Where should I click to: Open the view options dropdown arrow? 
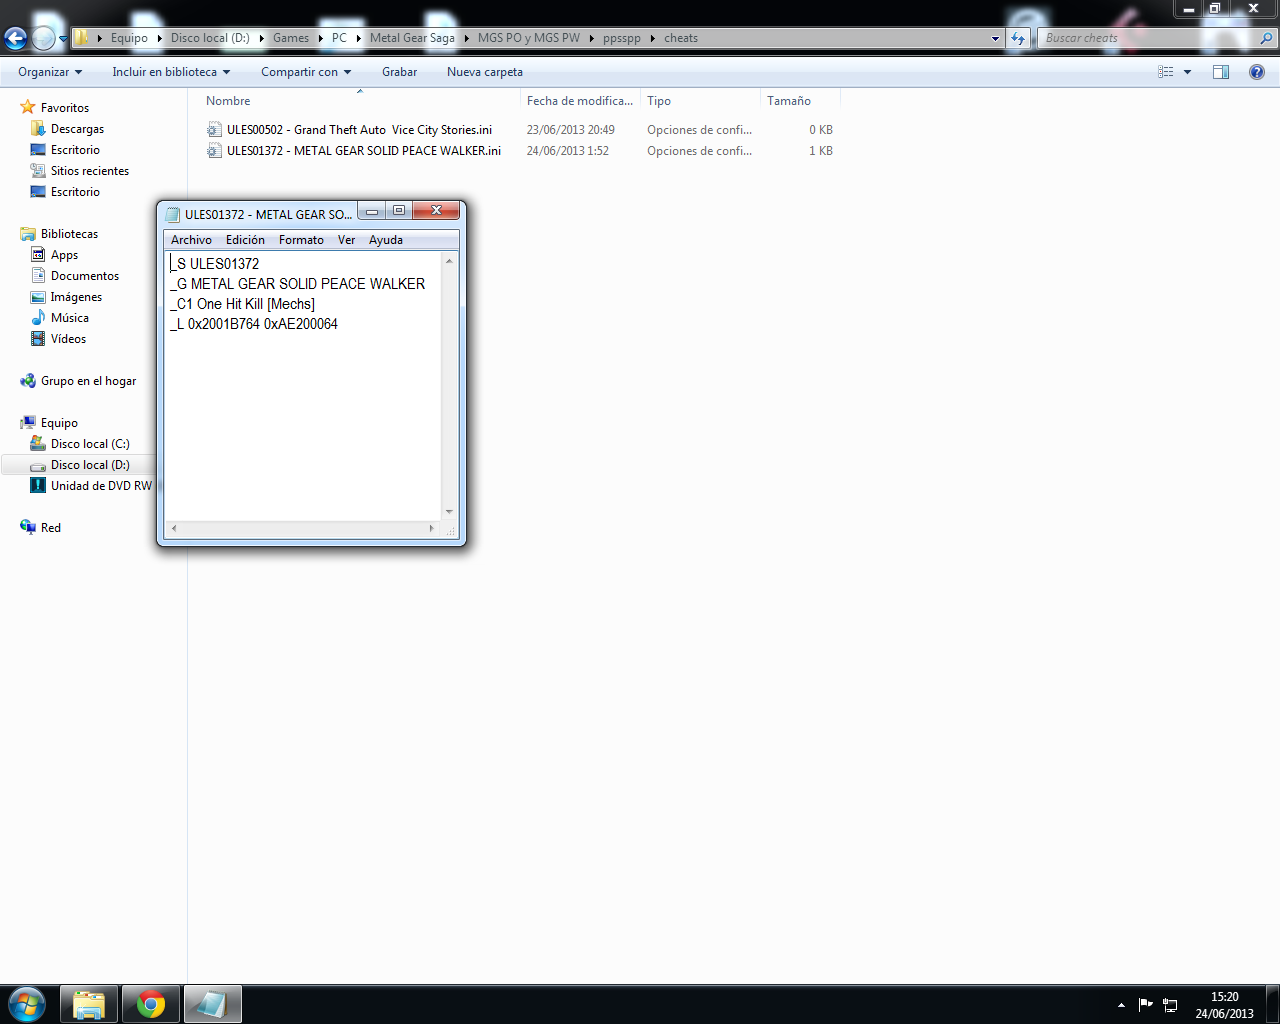[x=1188, y=72]
